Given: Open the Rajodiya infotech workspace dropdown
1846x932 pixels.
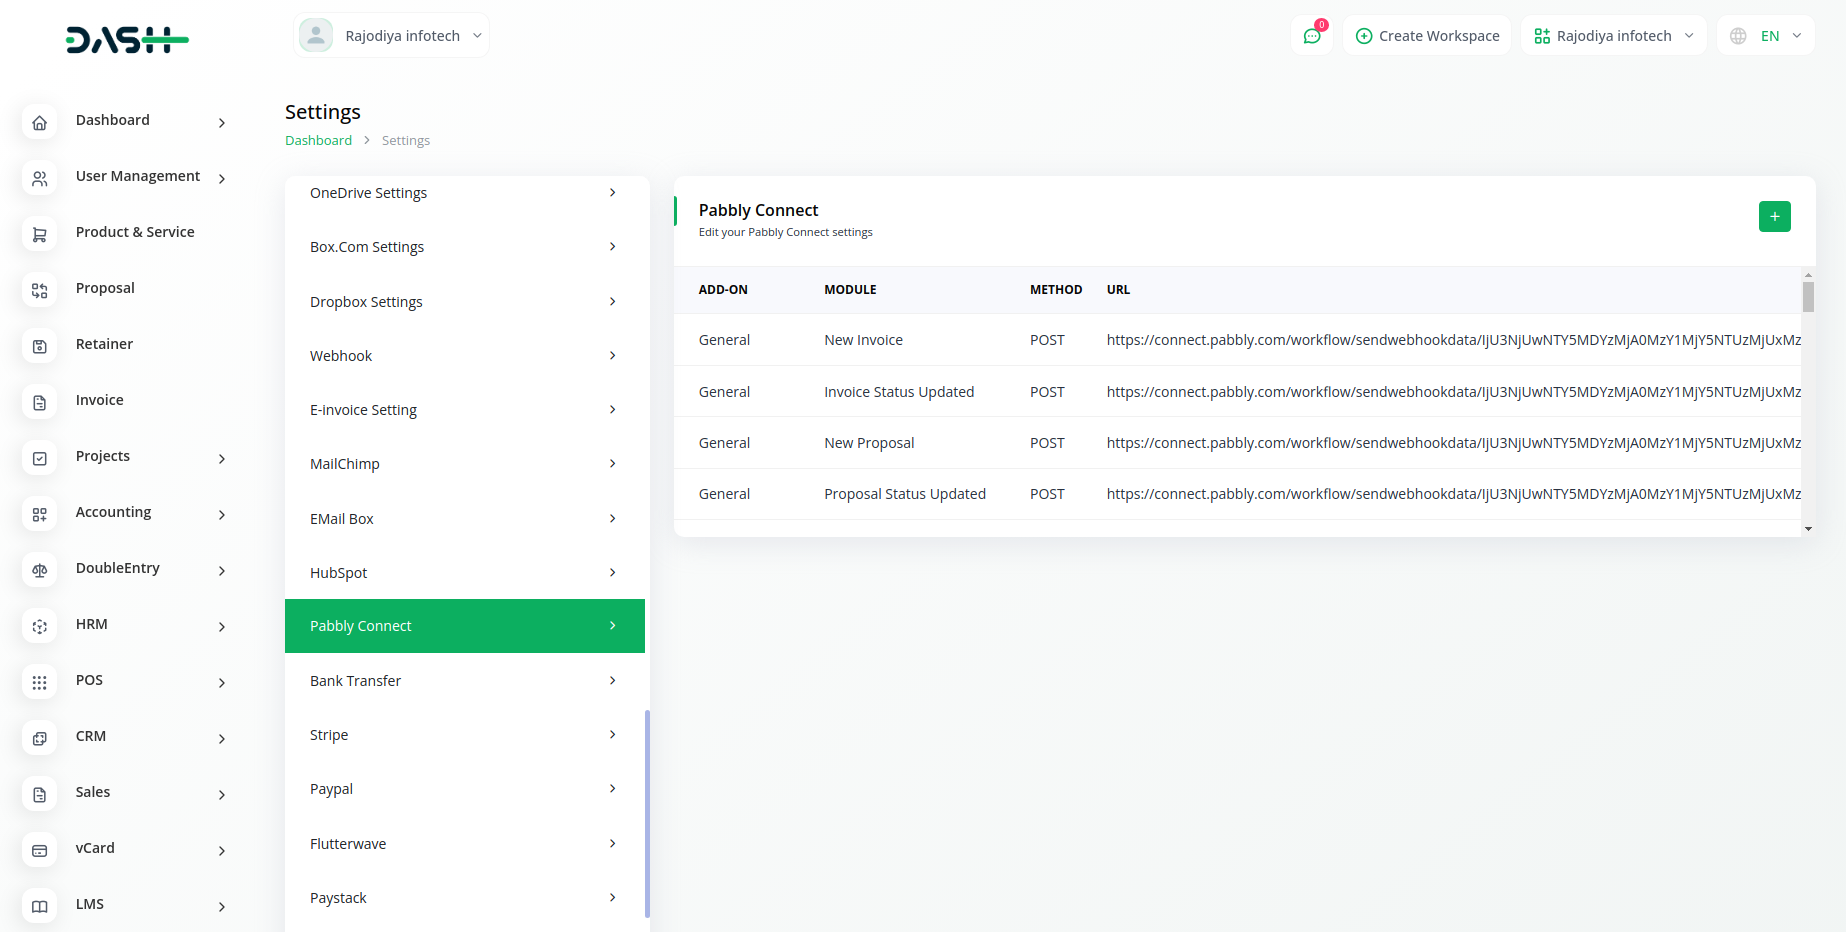Looking at the screenshot, I should pos(1613,36).
